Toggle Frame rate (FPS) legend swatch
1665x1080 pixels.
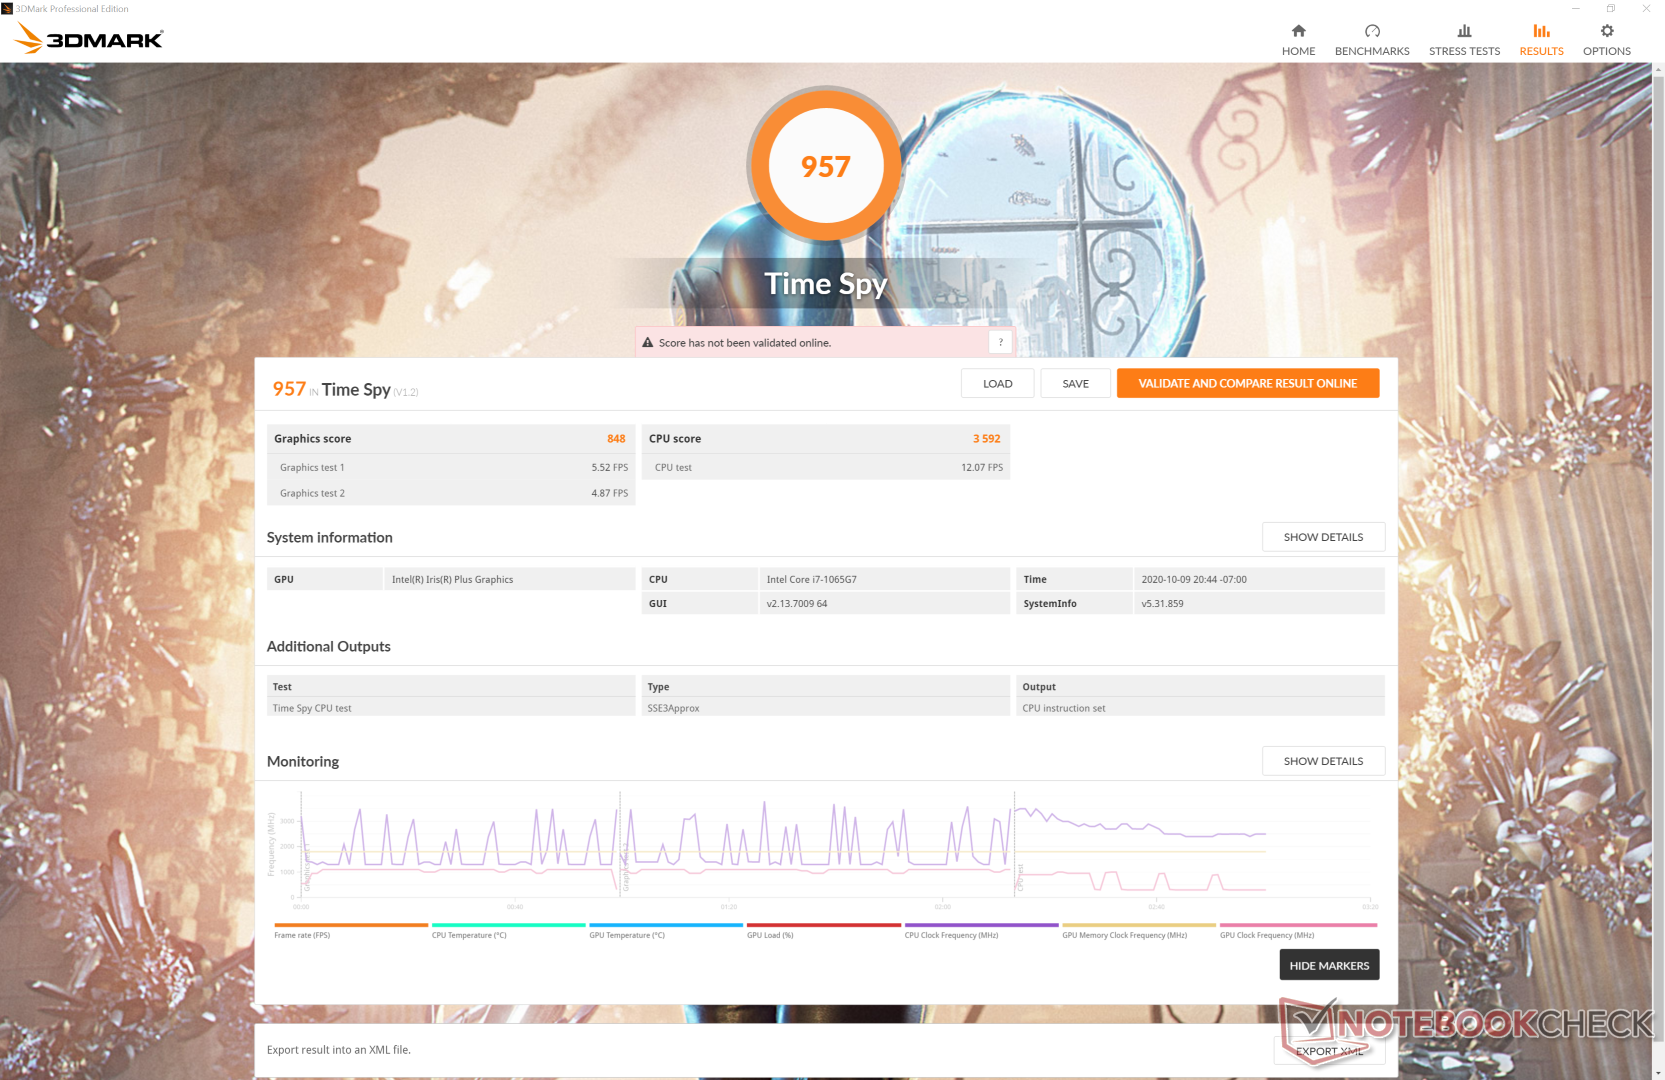point(351,925)
